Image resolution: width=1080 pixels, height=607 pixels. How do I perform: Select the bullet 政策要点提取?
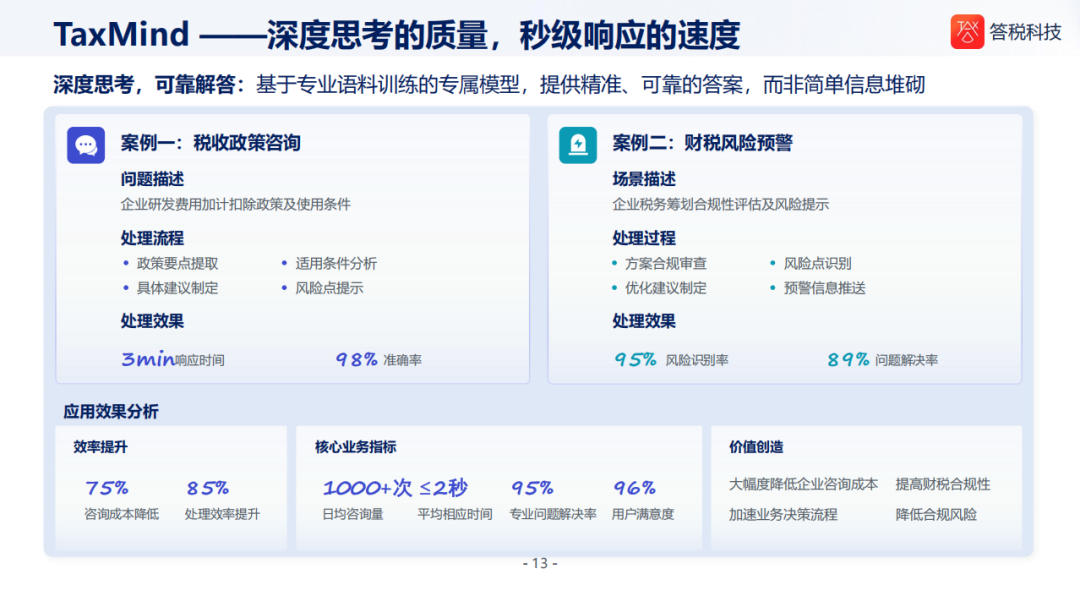click(x=177, y=263)
